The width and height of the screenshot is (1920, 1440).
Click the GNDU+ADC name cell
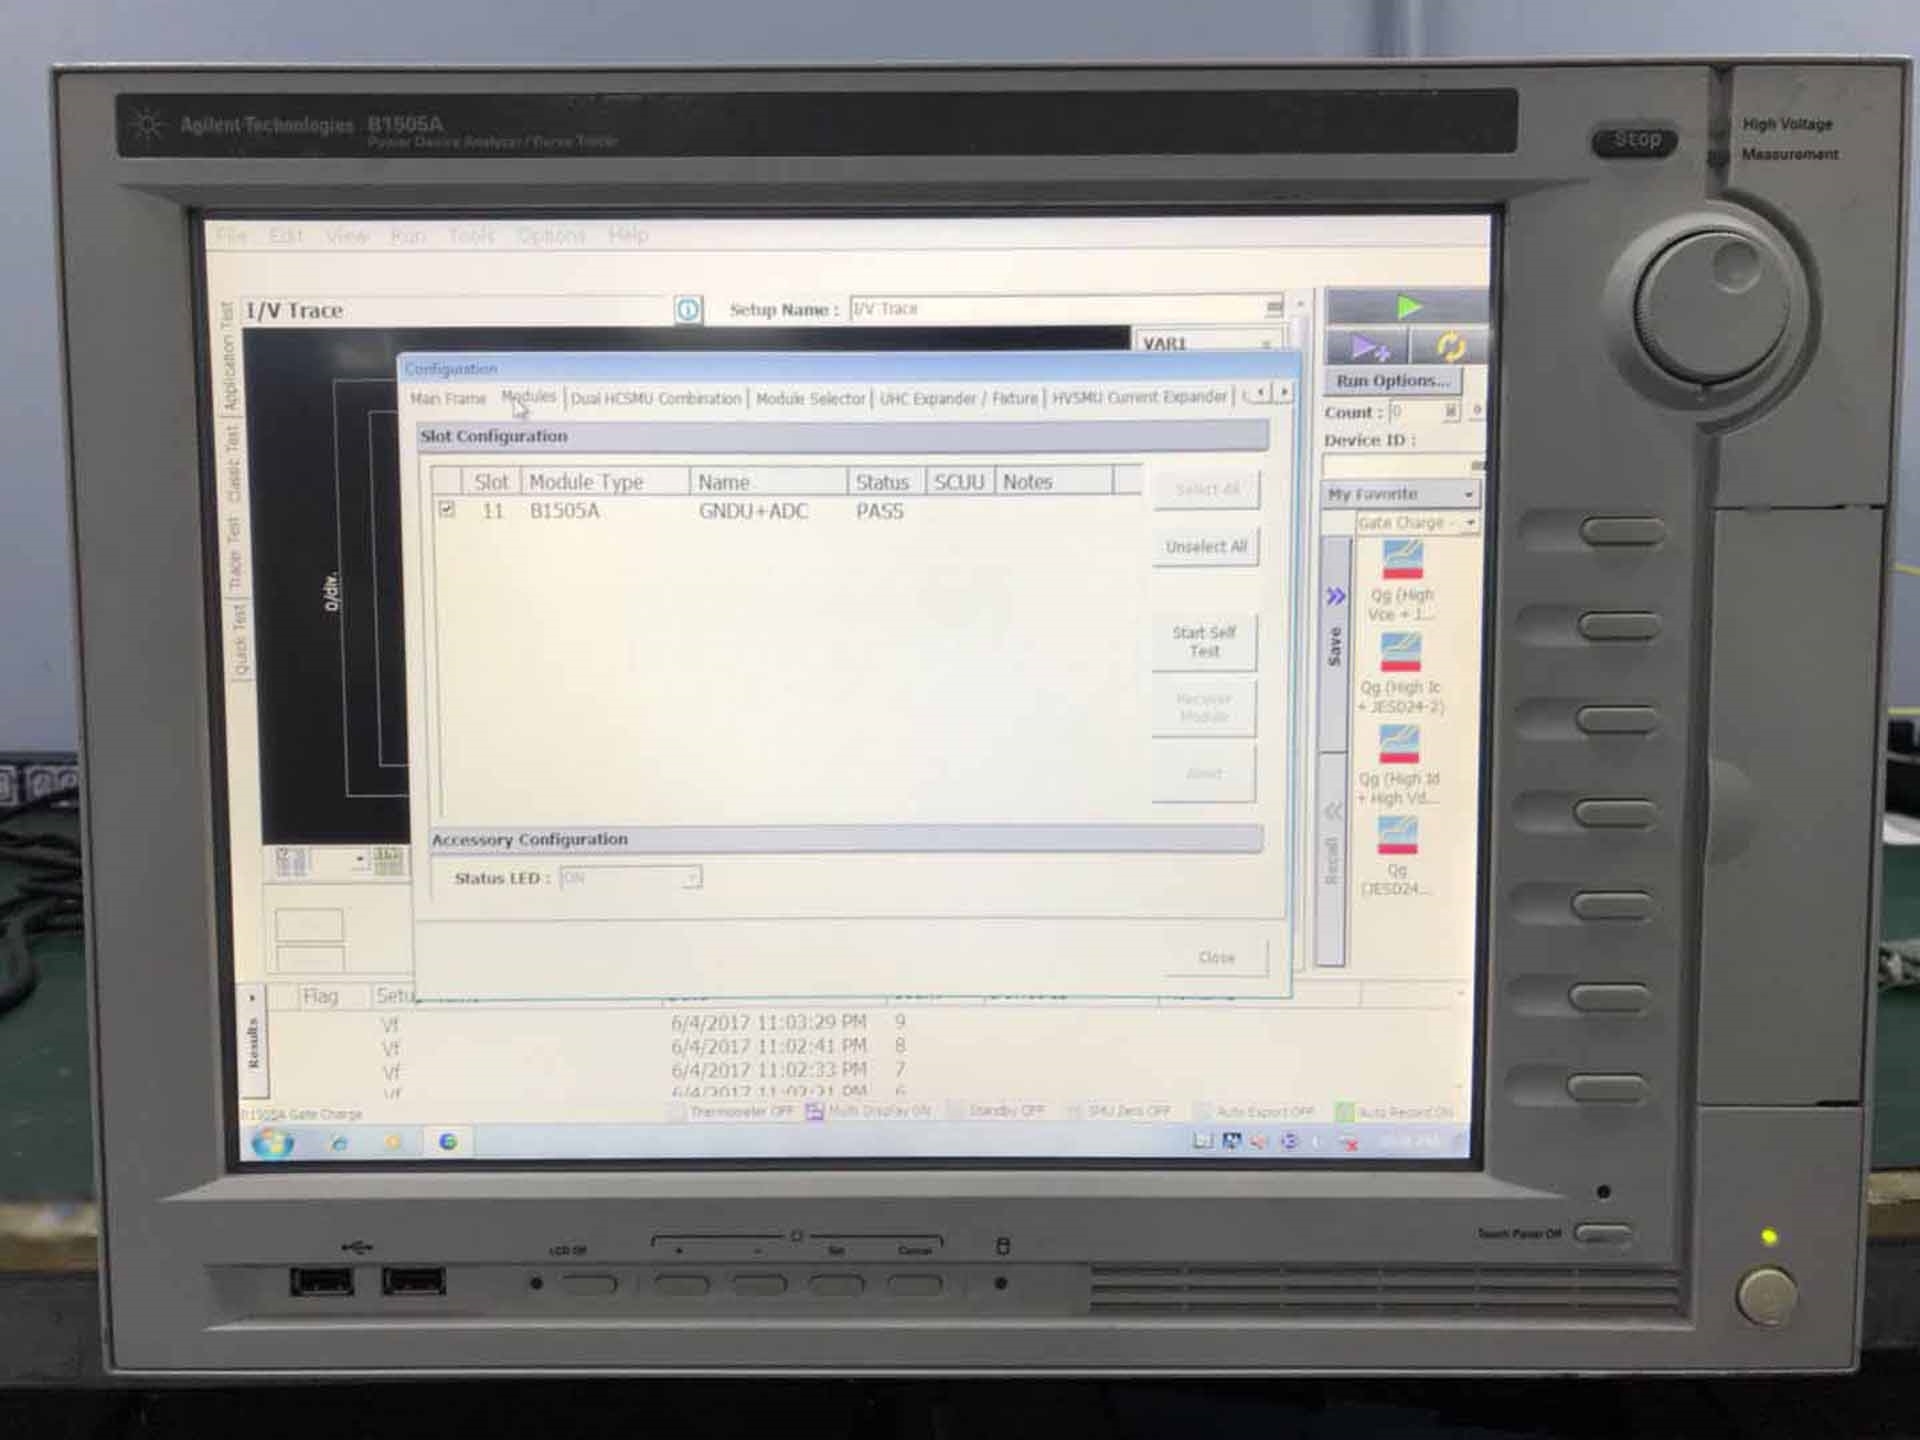(753, 511)
